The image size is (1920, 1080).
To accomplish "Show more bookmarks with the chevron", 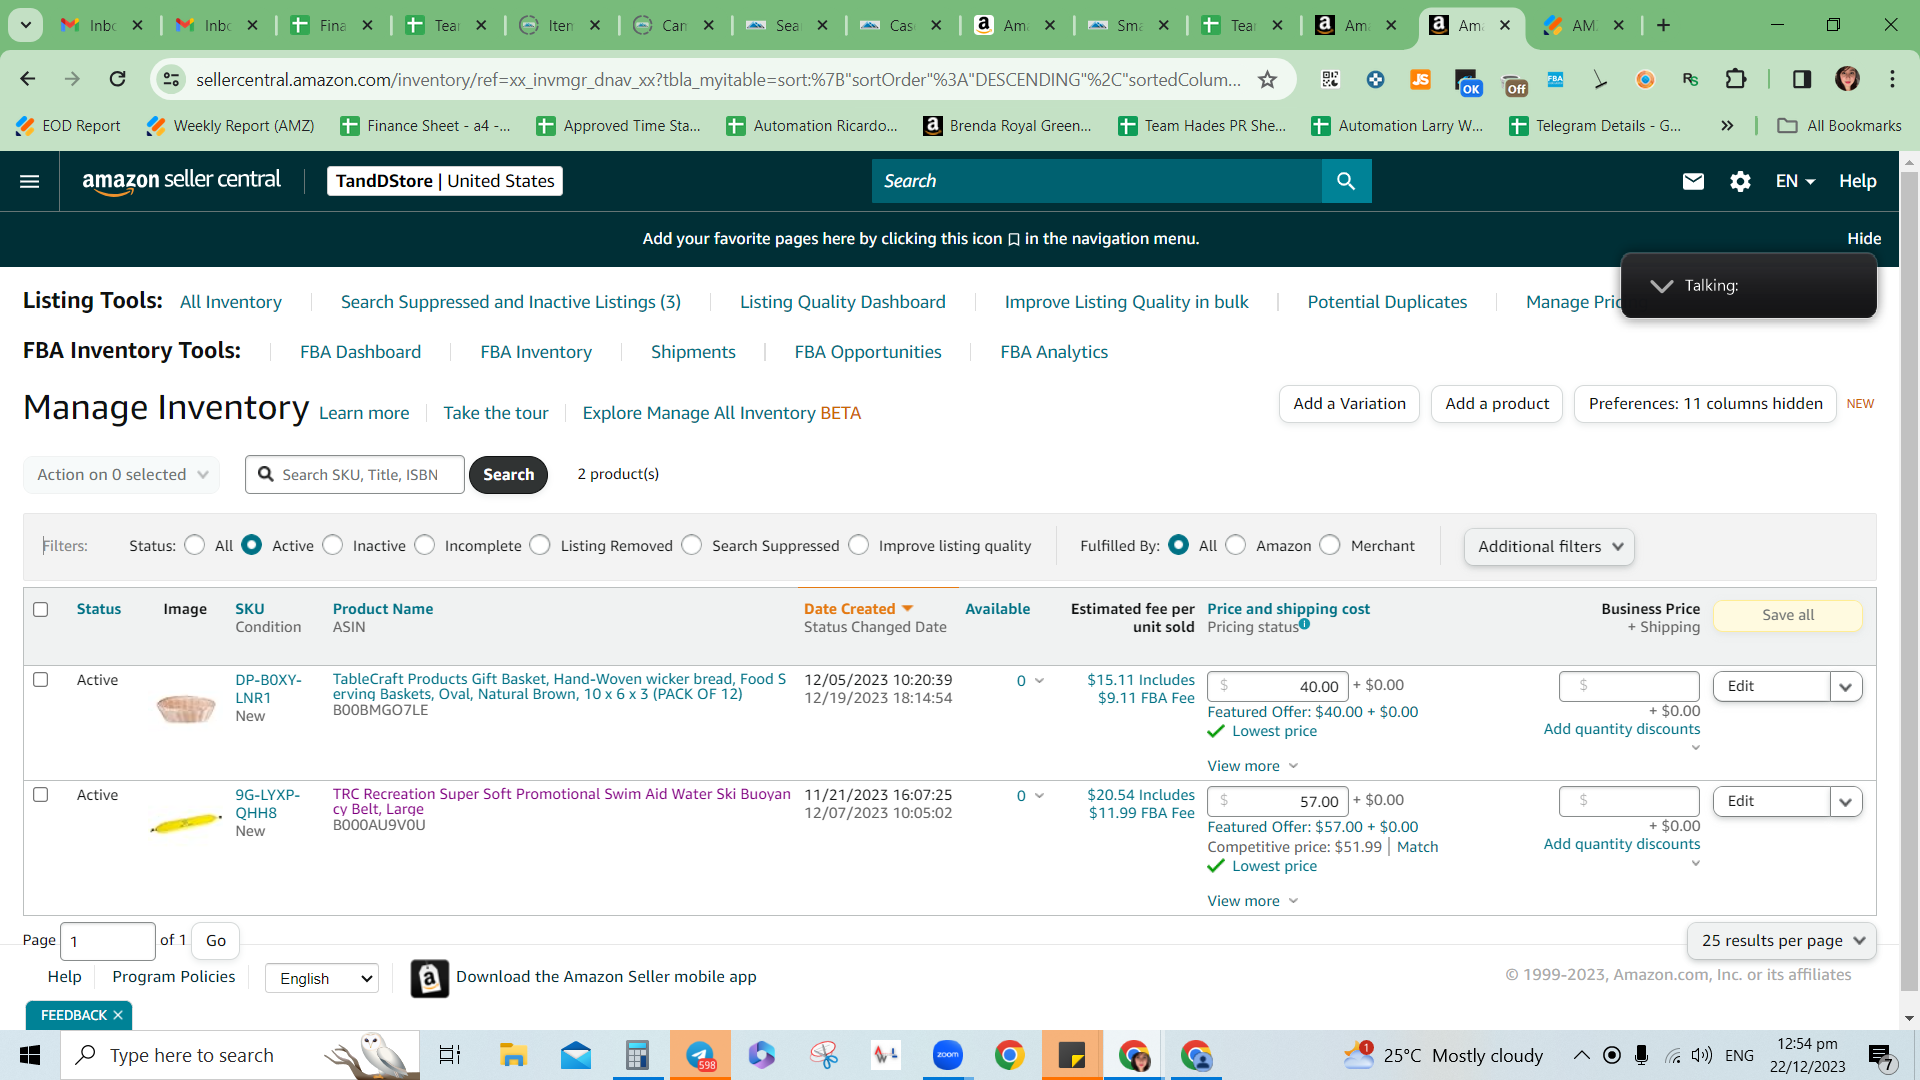I will point(1727,126).
